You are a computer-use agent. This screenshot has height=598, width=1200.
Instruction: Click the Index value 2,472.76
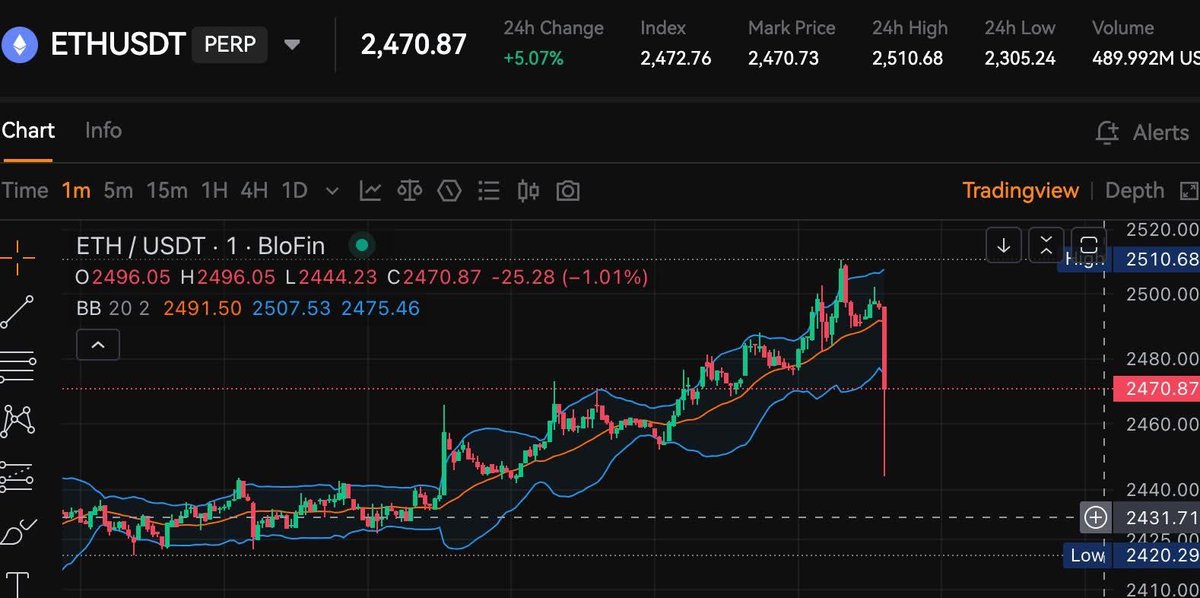676,59
